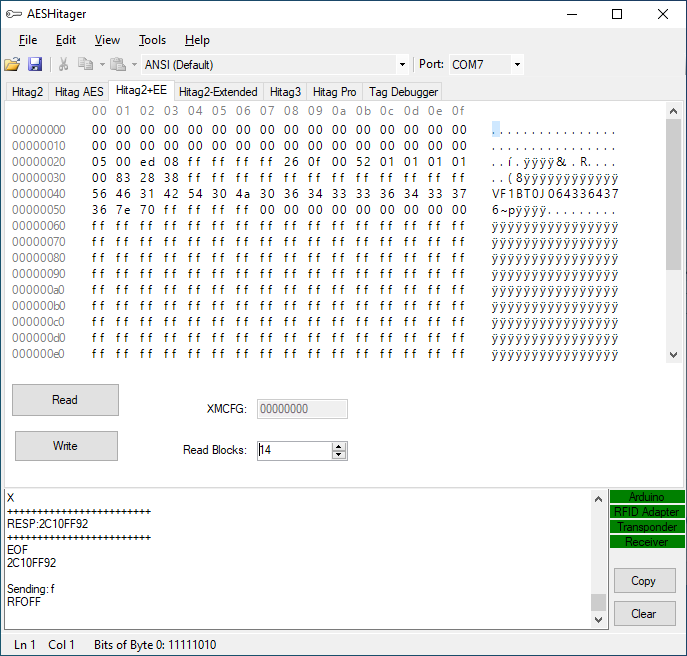The image size is (687, 656).
Task: Expand the COM7 port dropdown
Action: tap(517, 65)
